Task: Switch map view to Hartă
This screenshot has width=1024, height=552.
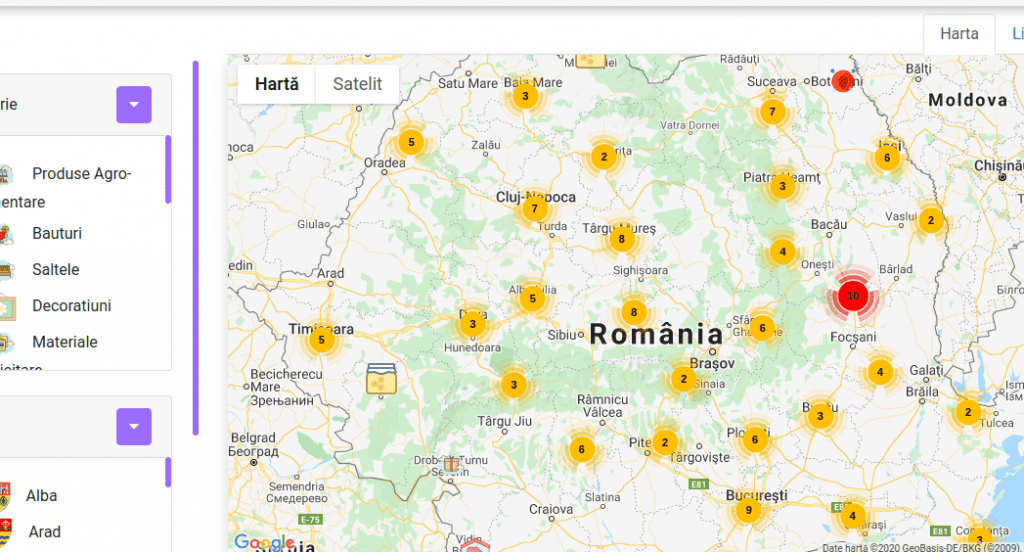Action: click(x=277, y=84)
